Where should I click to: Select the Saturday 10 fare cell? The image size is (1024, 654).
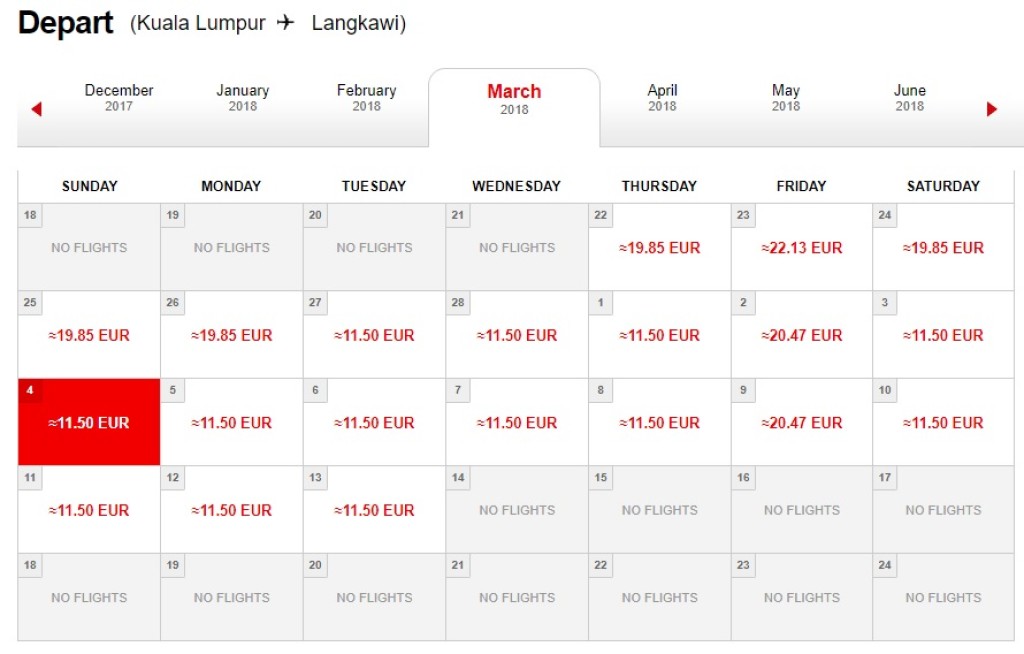point(944,423)
